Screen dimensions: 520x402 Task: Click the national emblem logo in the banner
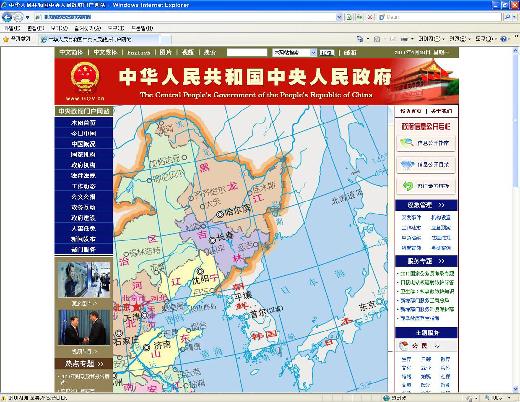[x=85, y=77]
